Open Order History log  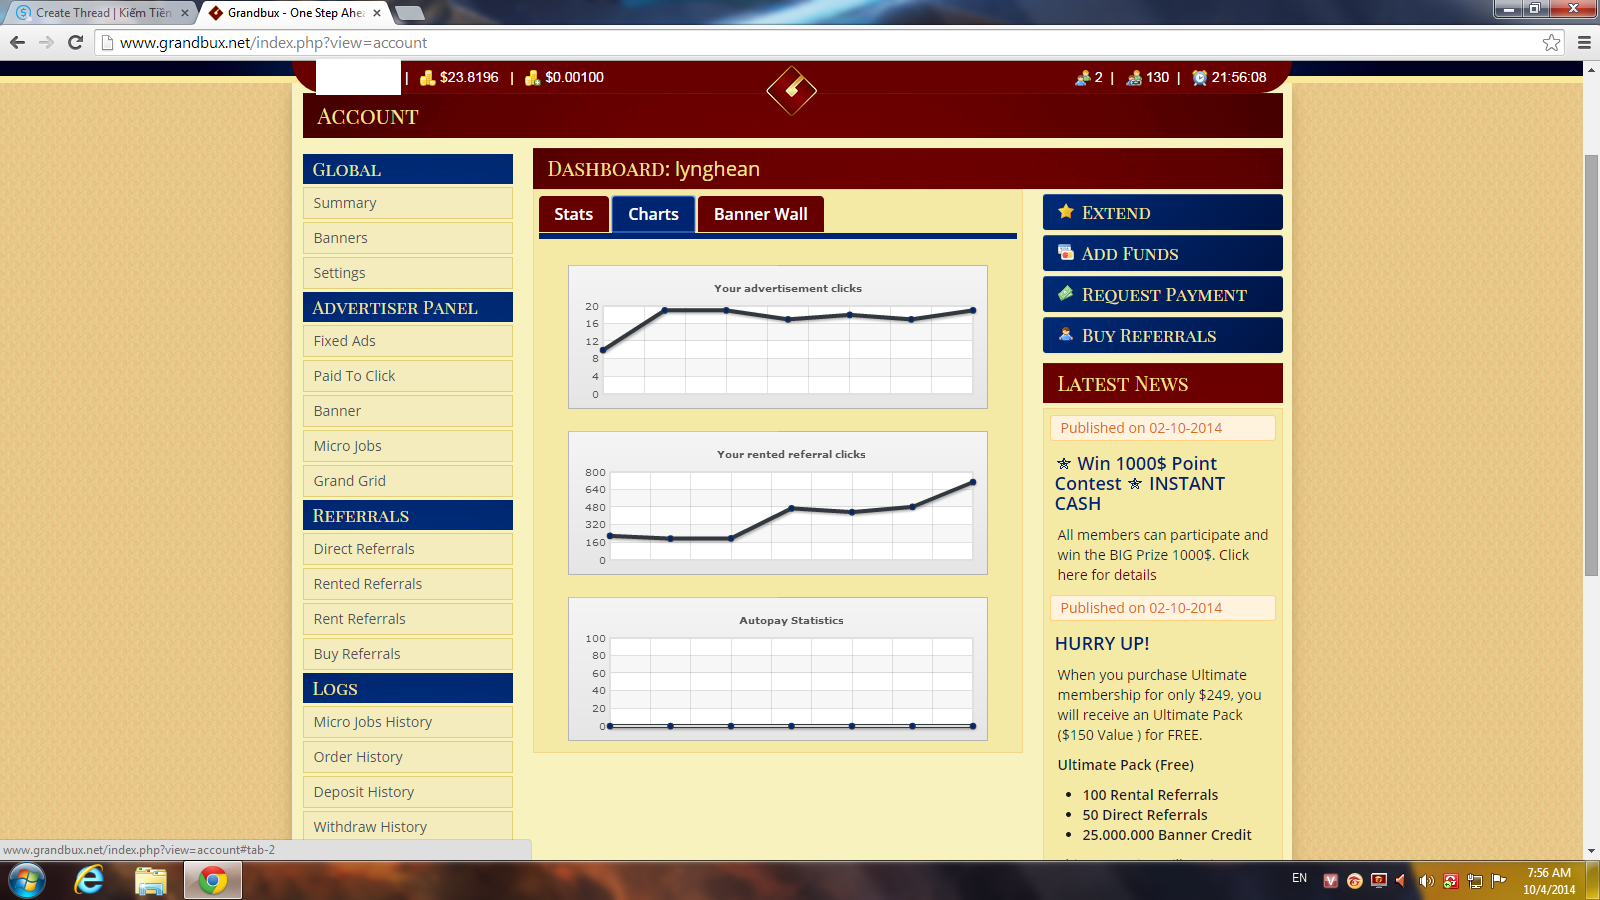point(408,757)
